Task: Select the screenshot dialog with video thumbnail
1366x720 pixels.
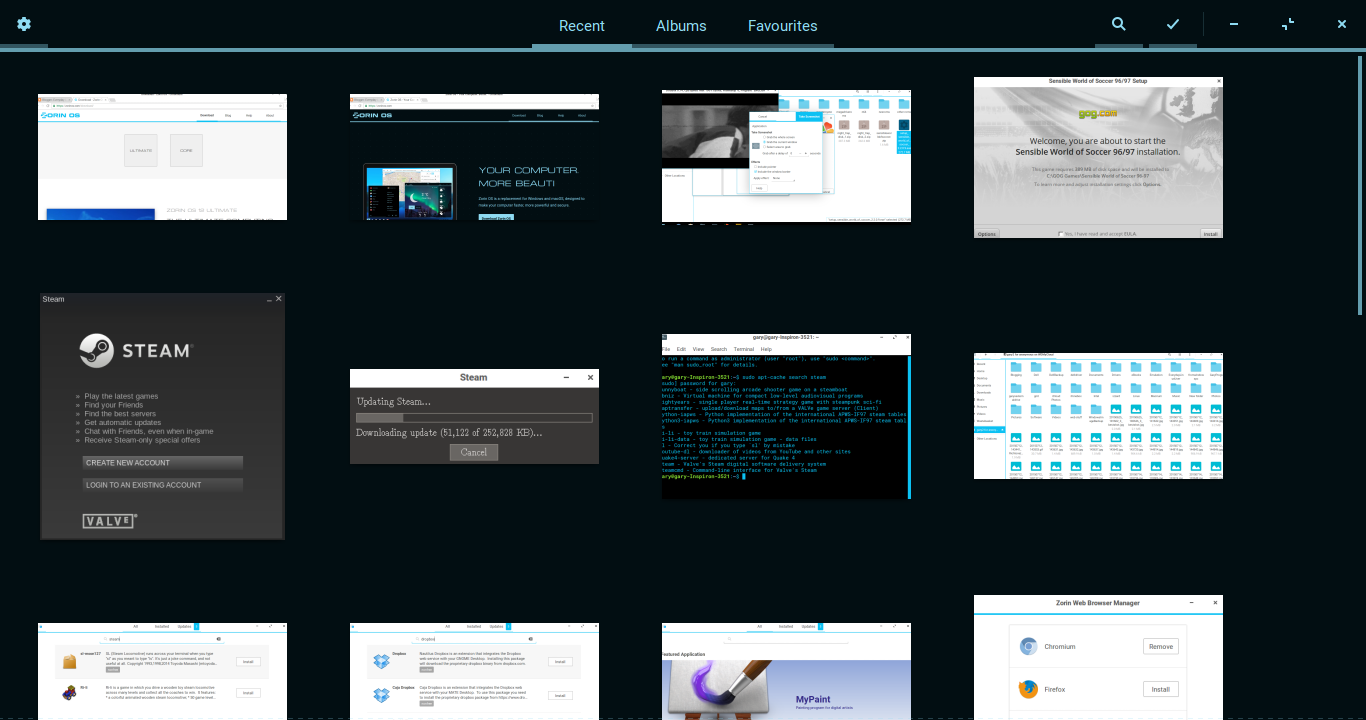Action: point(786,157)
